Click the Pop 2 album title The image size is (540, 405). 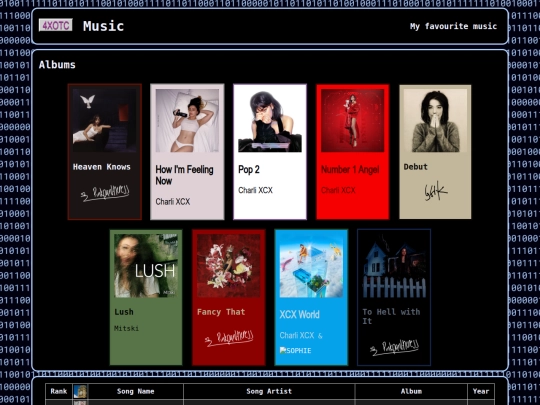click(x=249, y=169)
